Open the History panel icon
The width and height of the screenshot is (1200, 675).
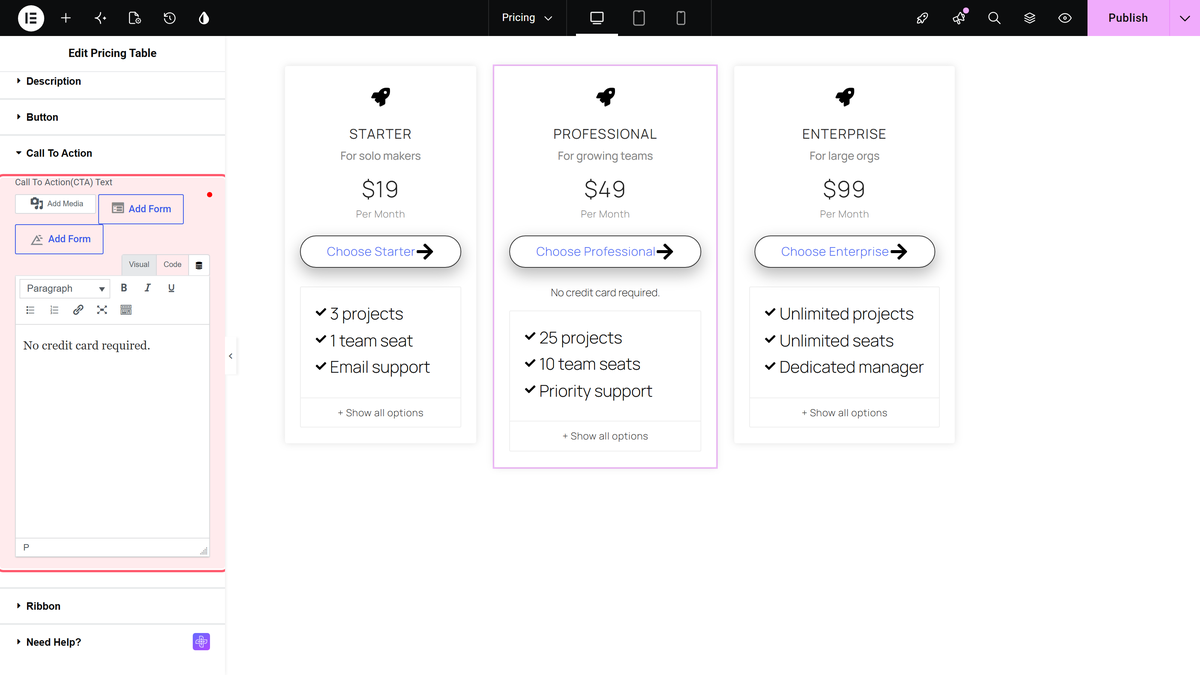170,18
